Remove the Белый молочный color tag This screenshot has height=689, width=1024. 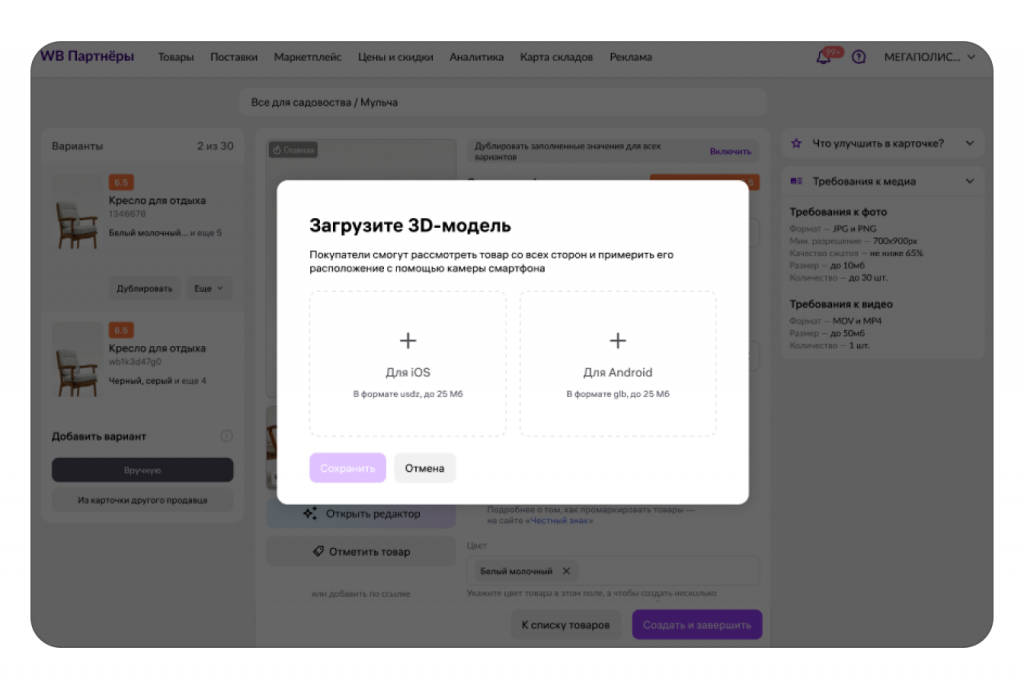click(566, 571)
